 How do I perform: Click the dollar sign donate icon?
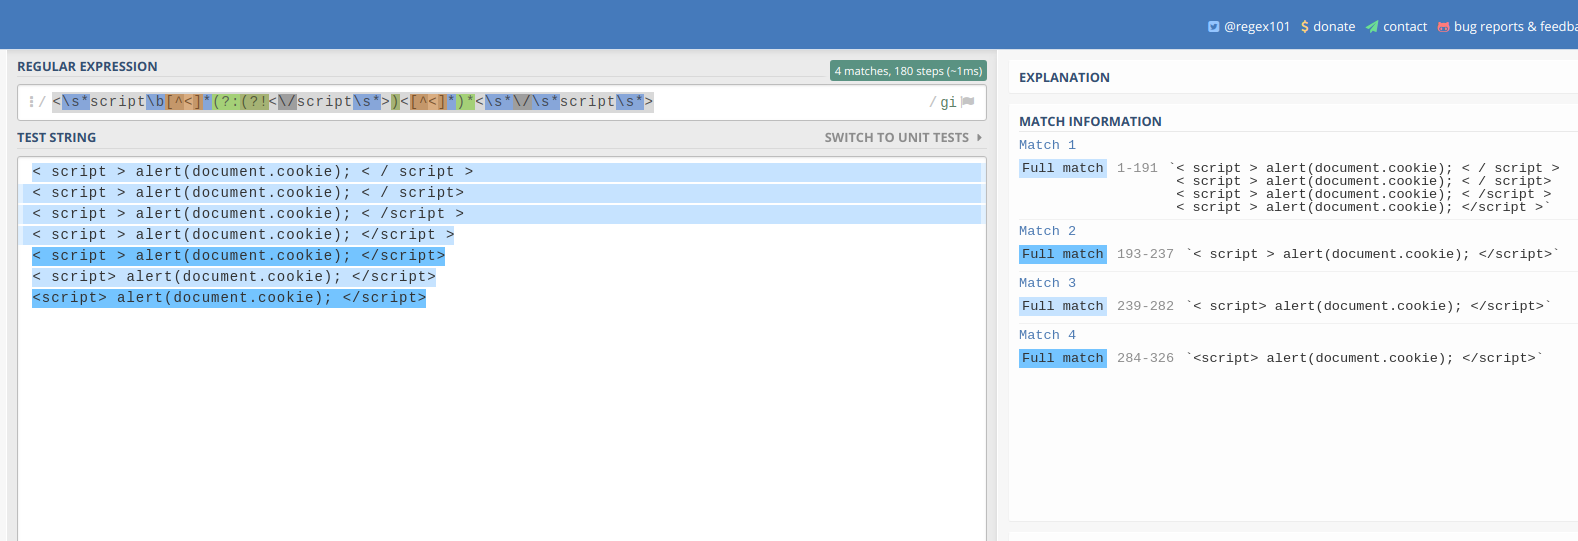click(1305, 27)
